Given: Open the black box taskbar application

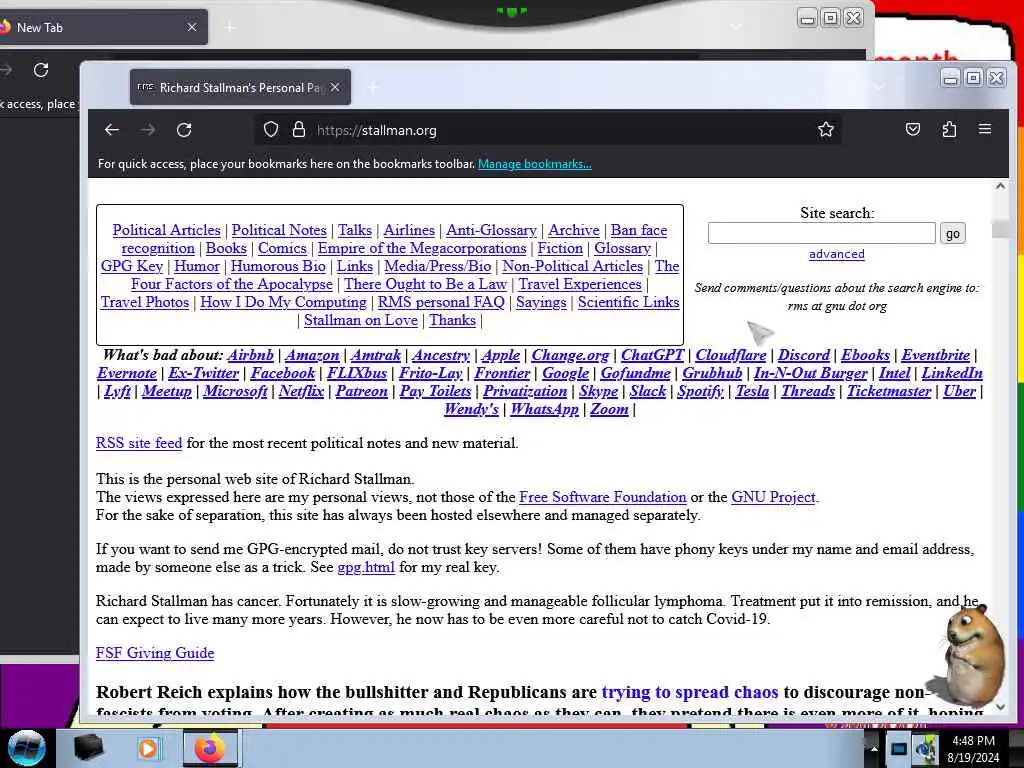Looking at the screenshot, I should 88,748.
